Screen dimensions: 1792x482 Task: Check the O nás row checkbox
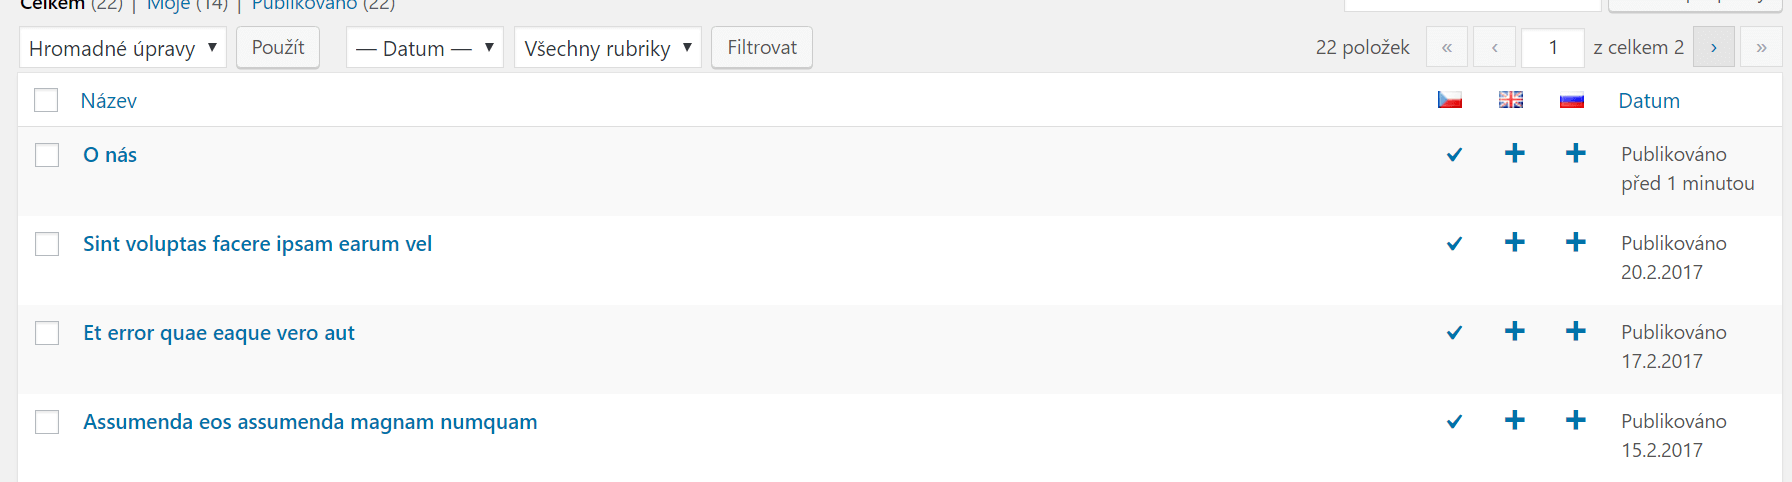click(x=47, y=155)
